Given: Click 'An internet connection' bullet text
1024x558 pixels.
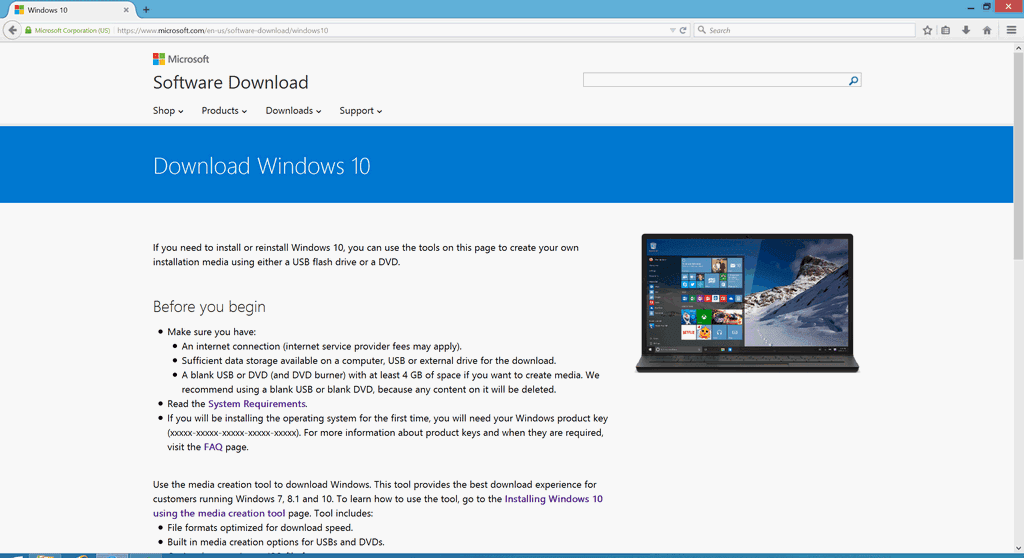Looking at the screenshot, I should [x=321, y=346].
